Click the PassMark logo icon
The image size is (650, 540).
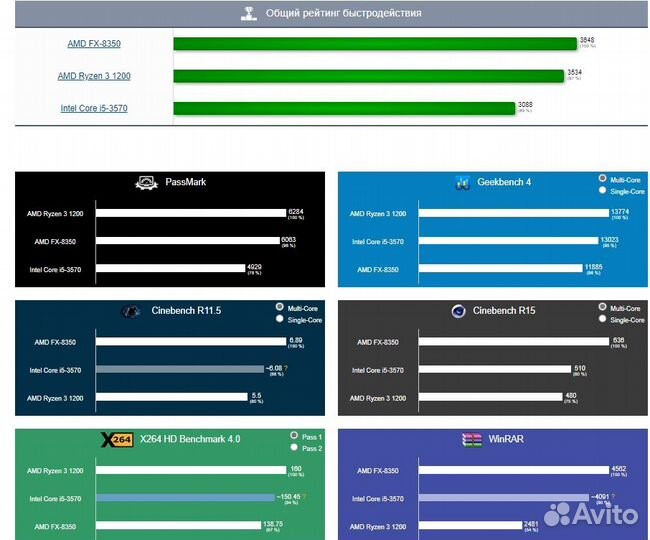tap(144, 182)
